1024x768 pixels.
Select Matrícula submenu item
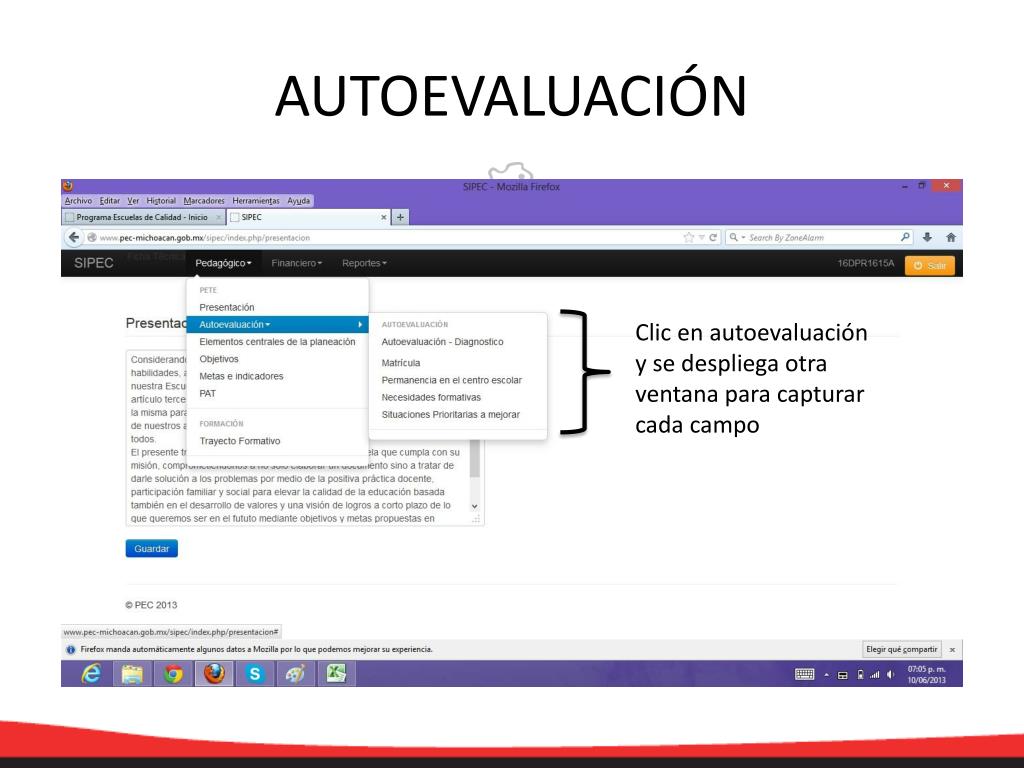tap(401, 363)
